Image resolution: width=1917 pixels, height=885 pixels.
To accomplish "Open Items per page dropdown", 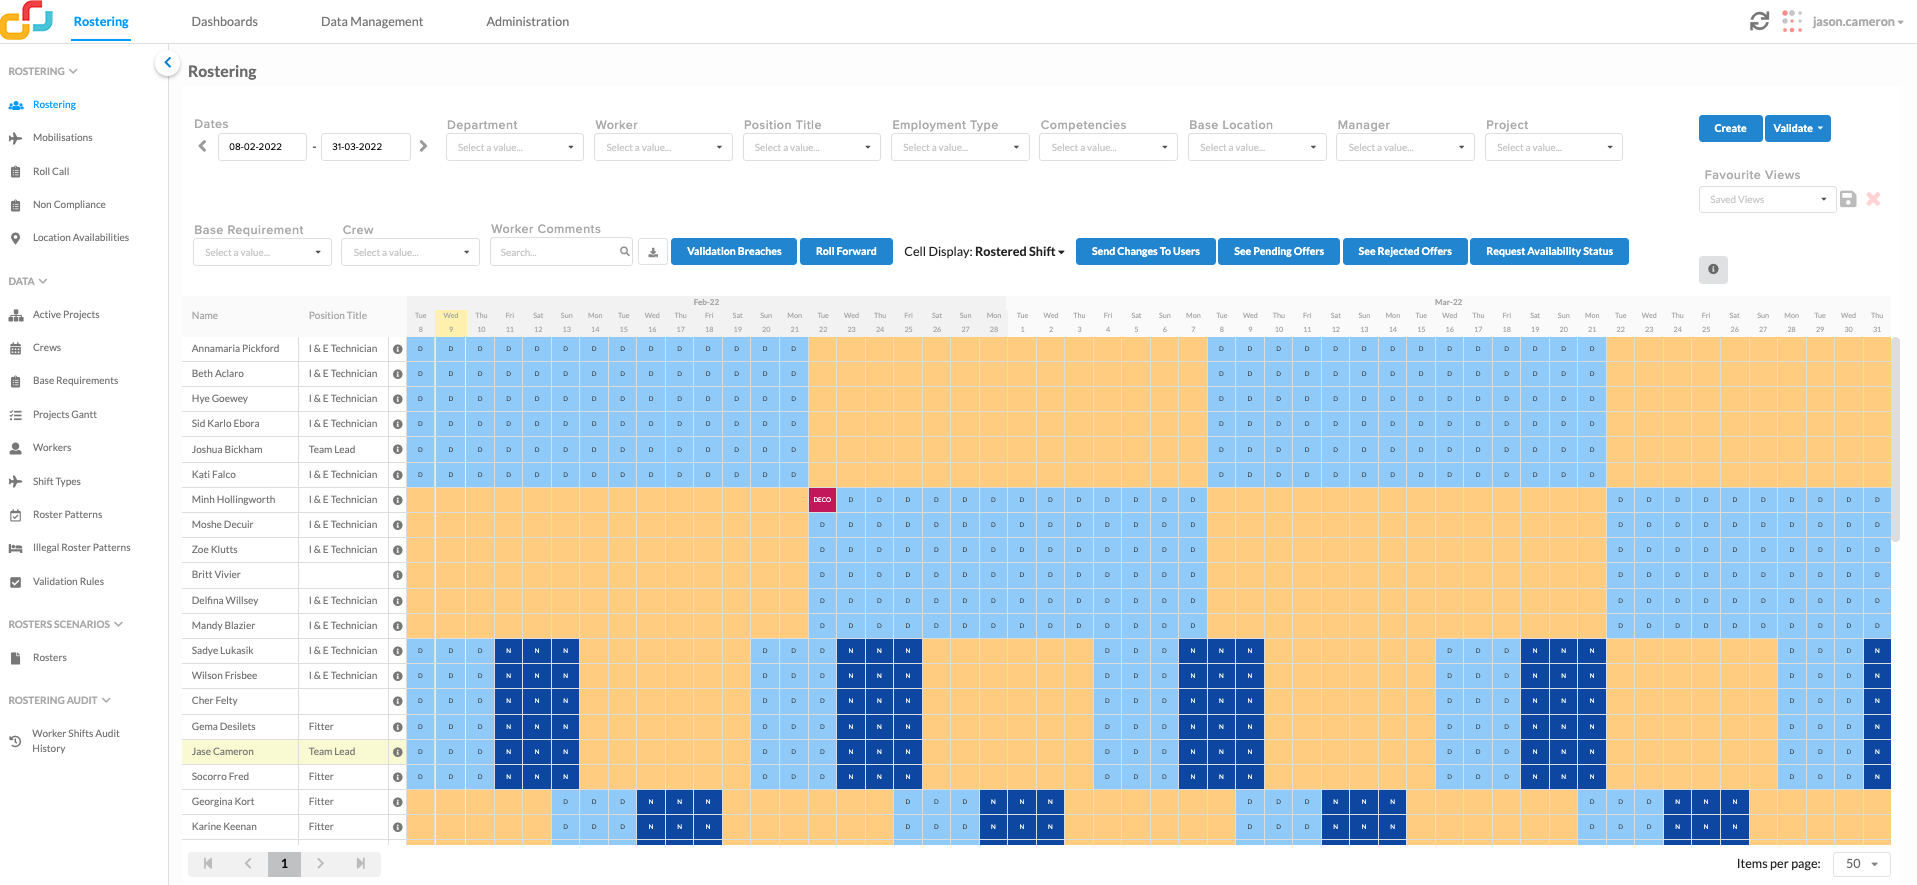I will coord(1861,864).
